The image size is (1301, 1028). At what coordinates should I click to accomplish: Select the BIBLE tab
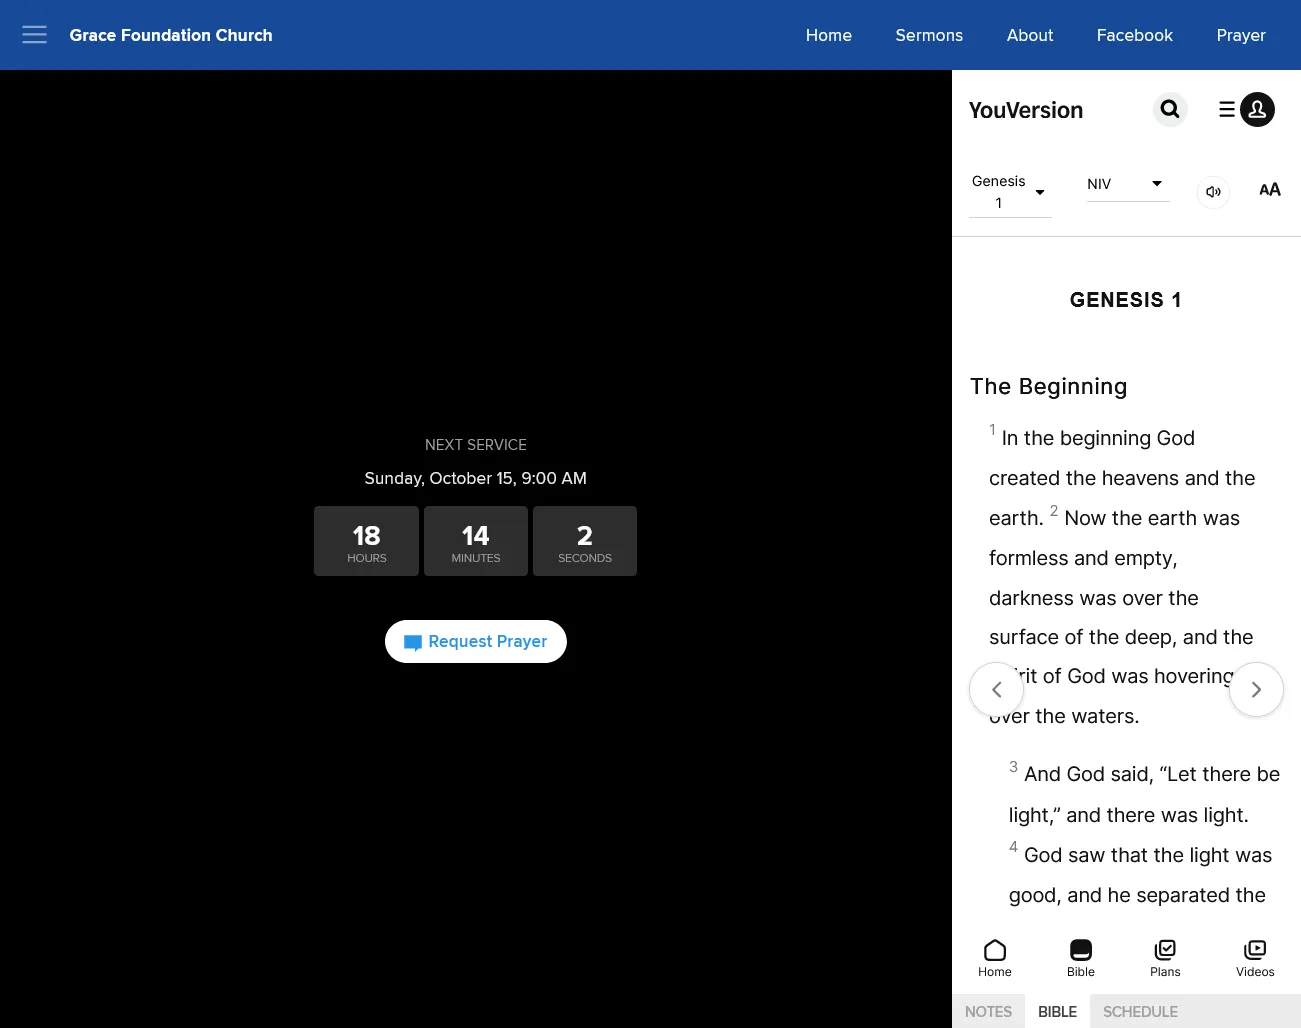[x=1057, y=1011]
